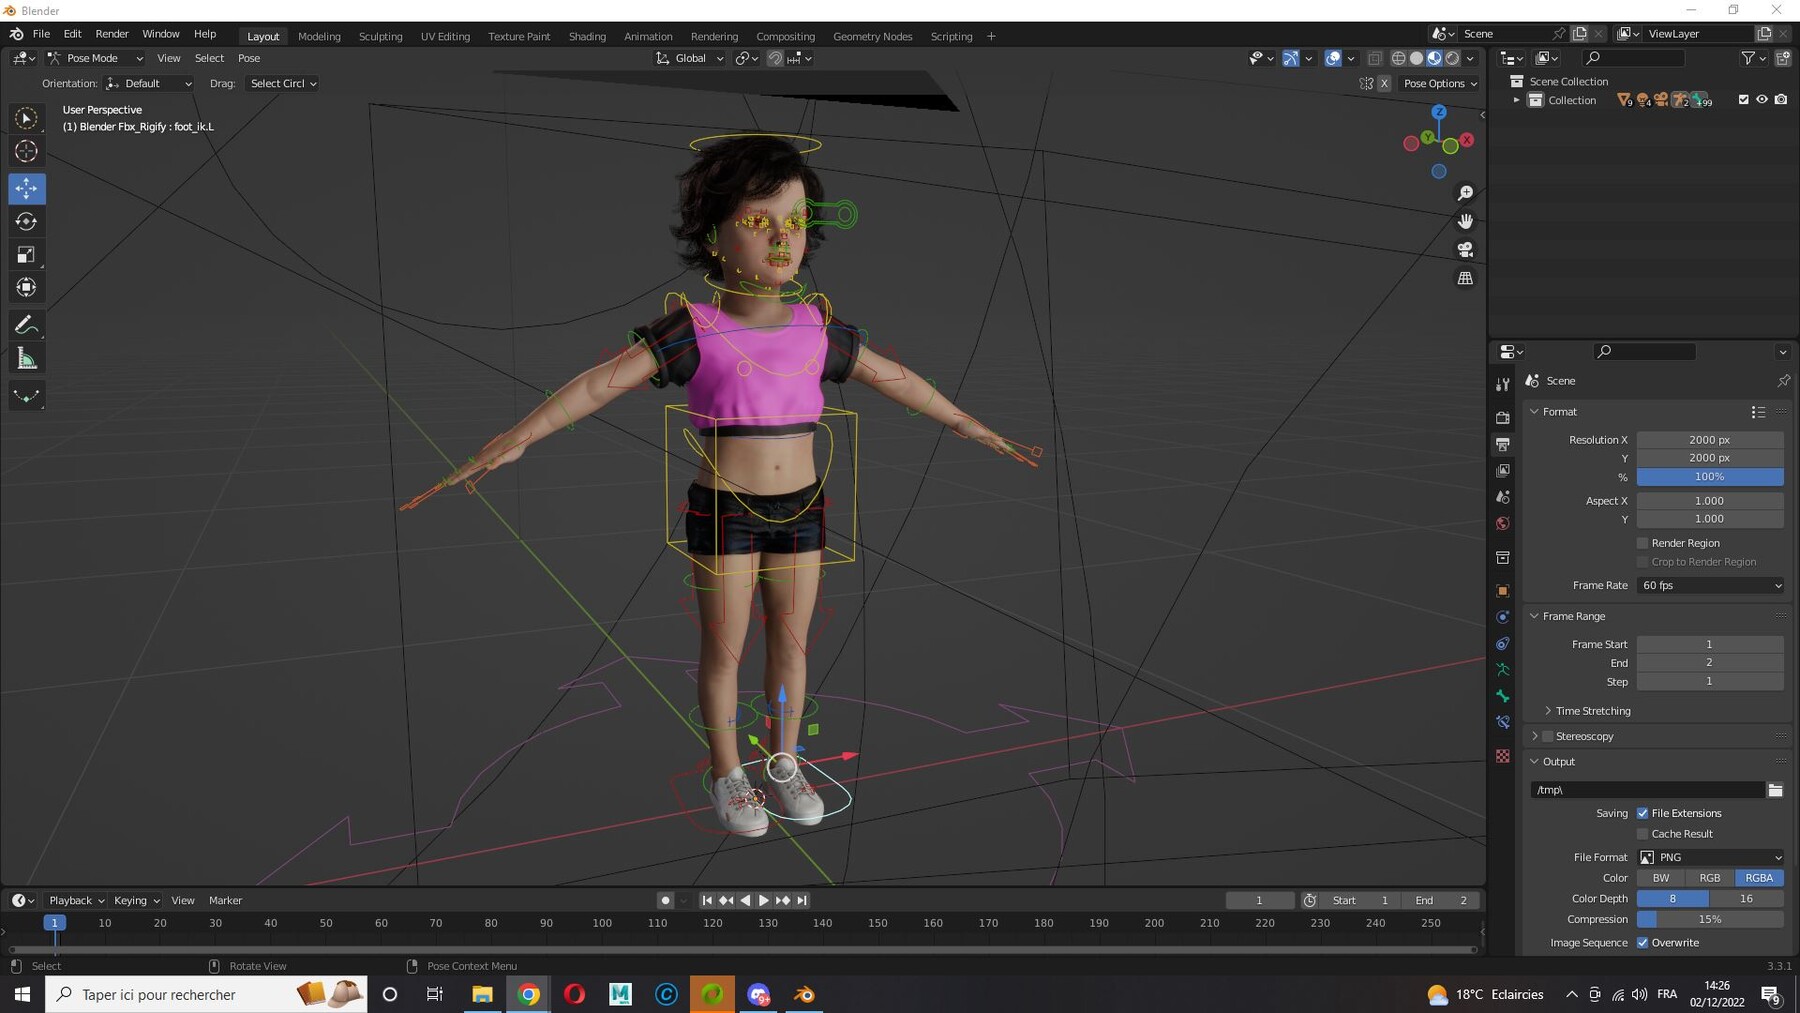The image size is (1800, 1013).
Task: Jump to end of timeline frame range
Action: pyautogui.click(x=801, y=900)
